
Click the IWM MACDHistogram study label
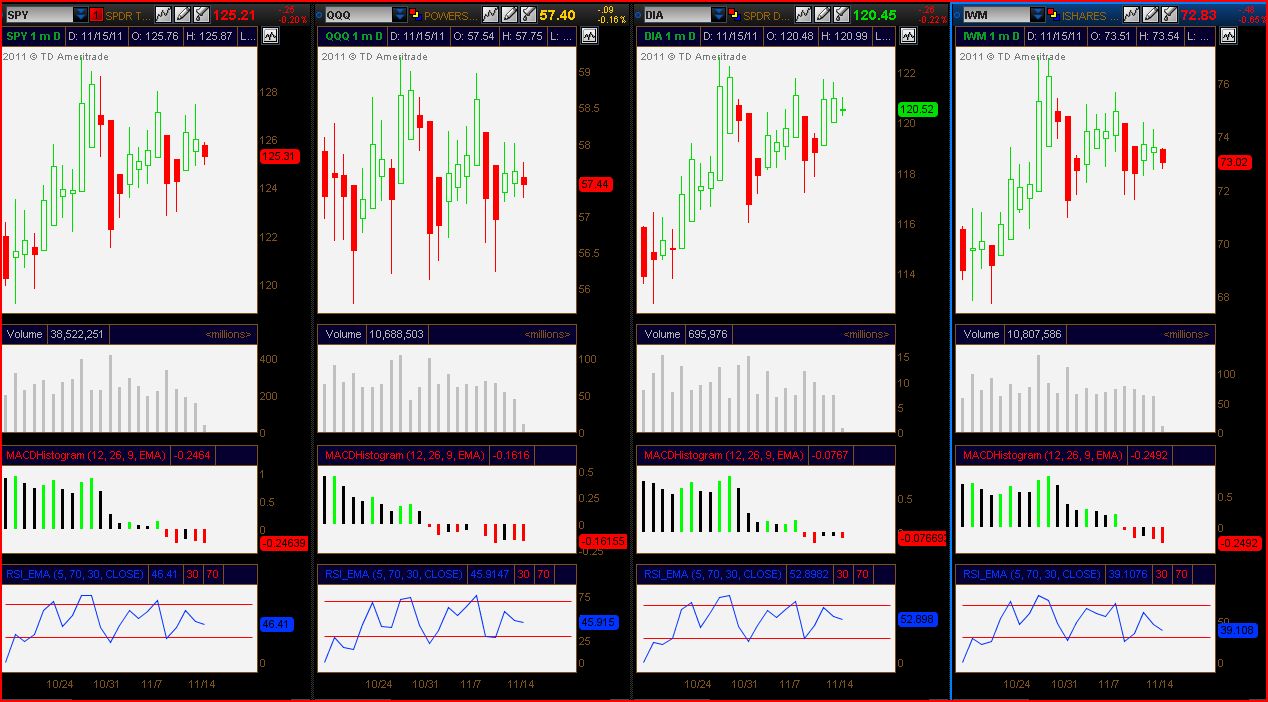[1043, 455]
